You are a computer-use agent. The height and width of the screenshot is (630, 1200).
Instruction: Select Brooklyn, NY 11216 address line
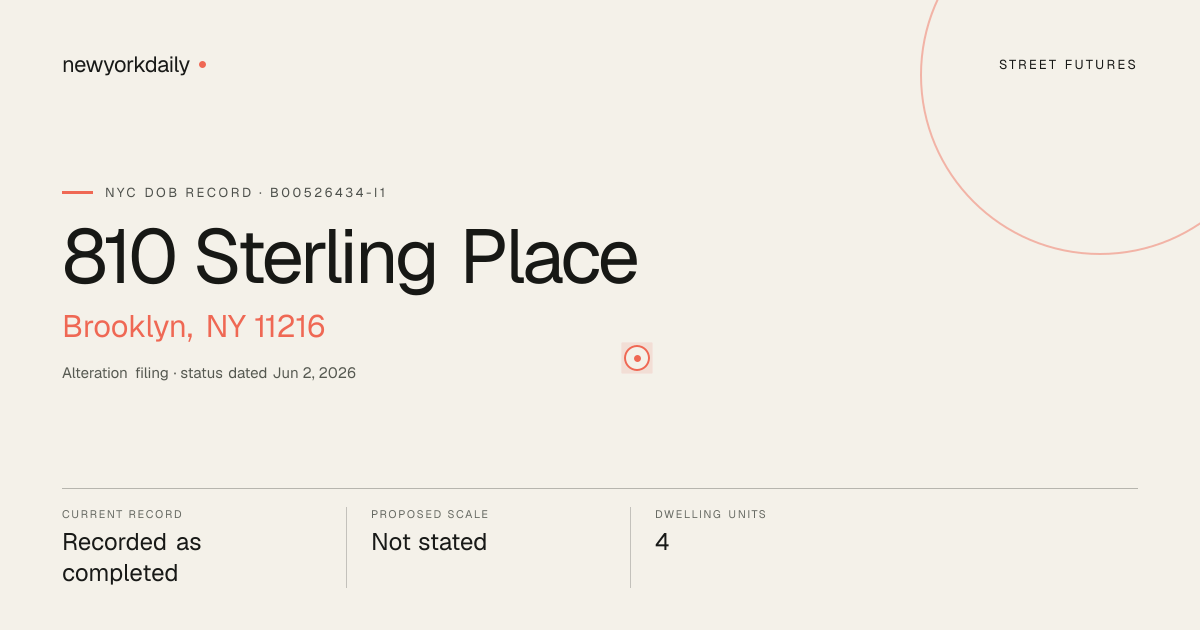(194, 327)
